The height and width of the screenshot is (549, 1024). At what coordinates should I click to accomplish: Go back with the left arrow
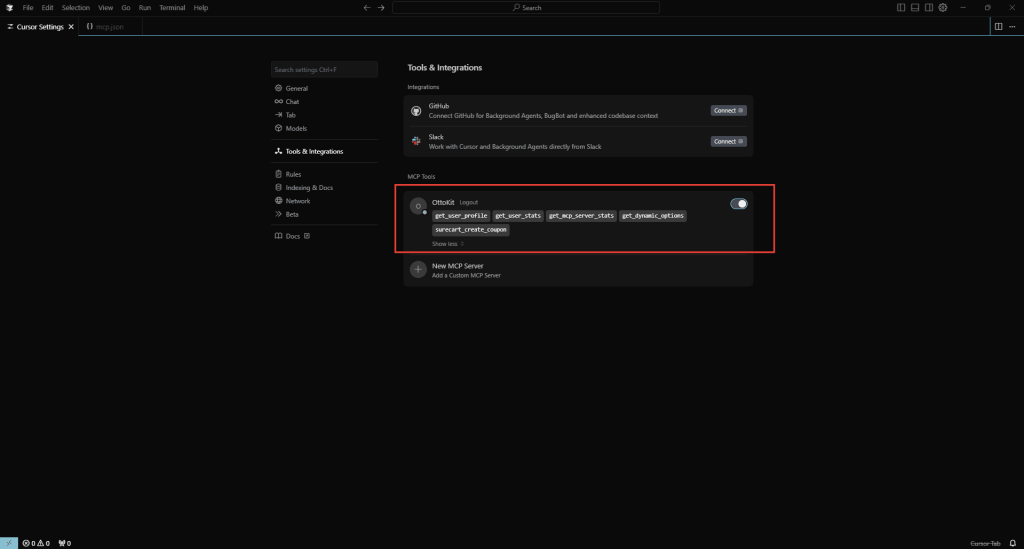366,7
